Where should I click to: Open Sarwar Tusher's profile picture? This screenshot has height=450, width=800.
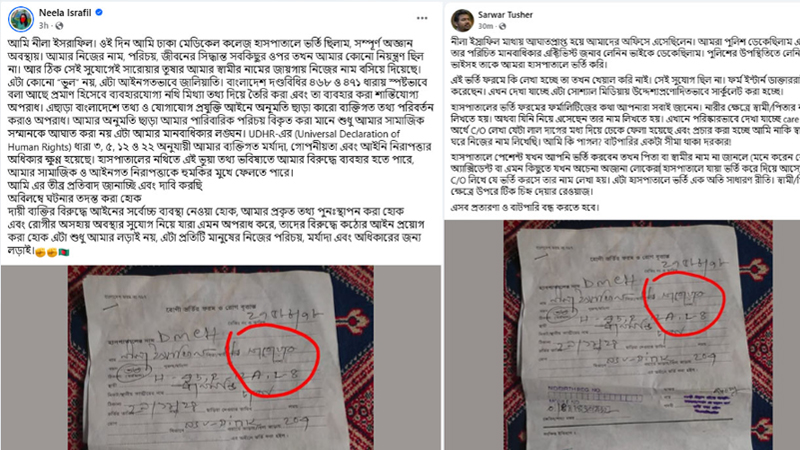pos(462,20)
